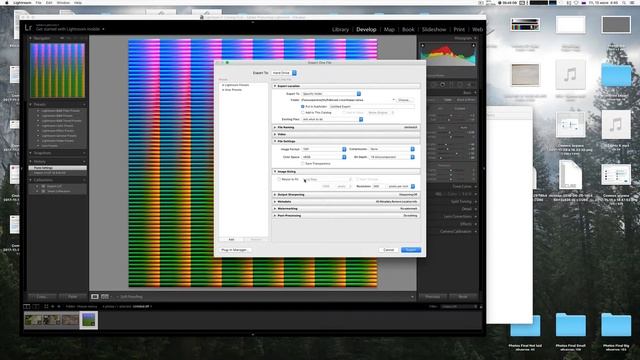Screen dimensions: 640x360
Task: Select the Spot Removal tool
Action: click(442, 84)
